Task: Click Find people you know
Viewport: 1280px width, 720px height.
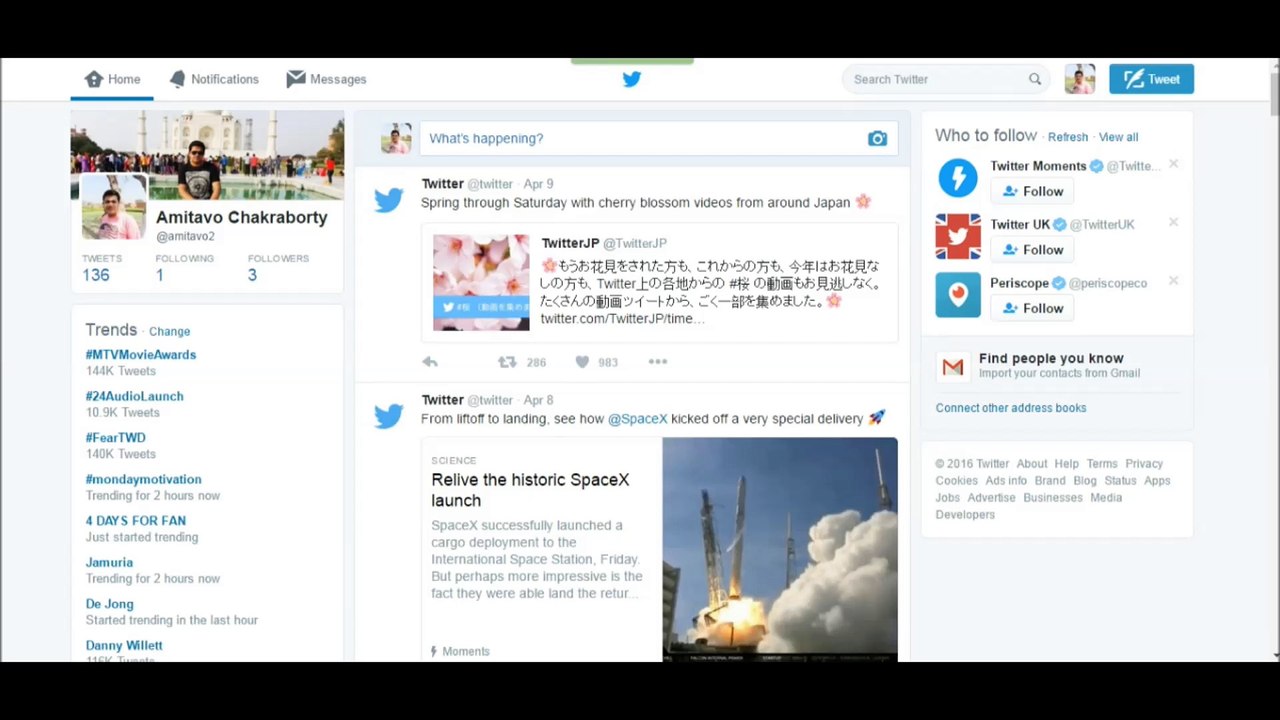Action: [1051, 358]
